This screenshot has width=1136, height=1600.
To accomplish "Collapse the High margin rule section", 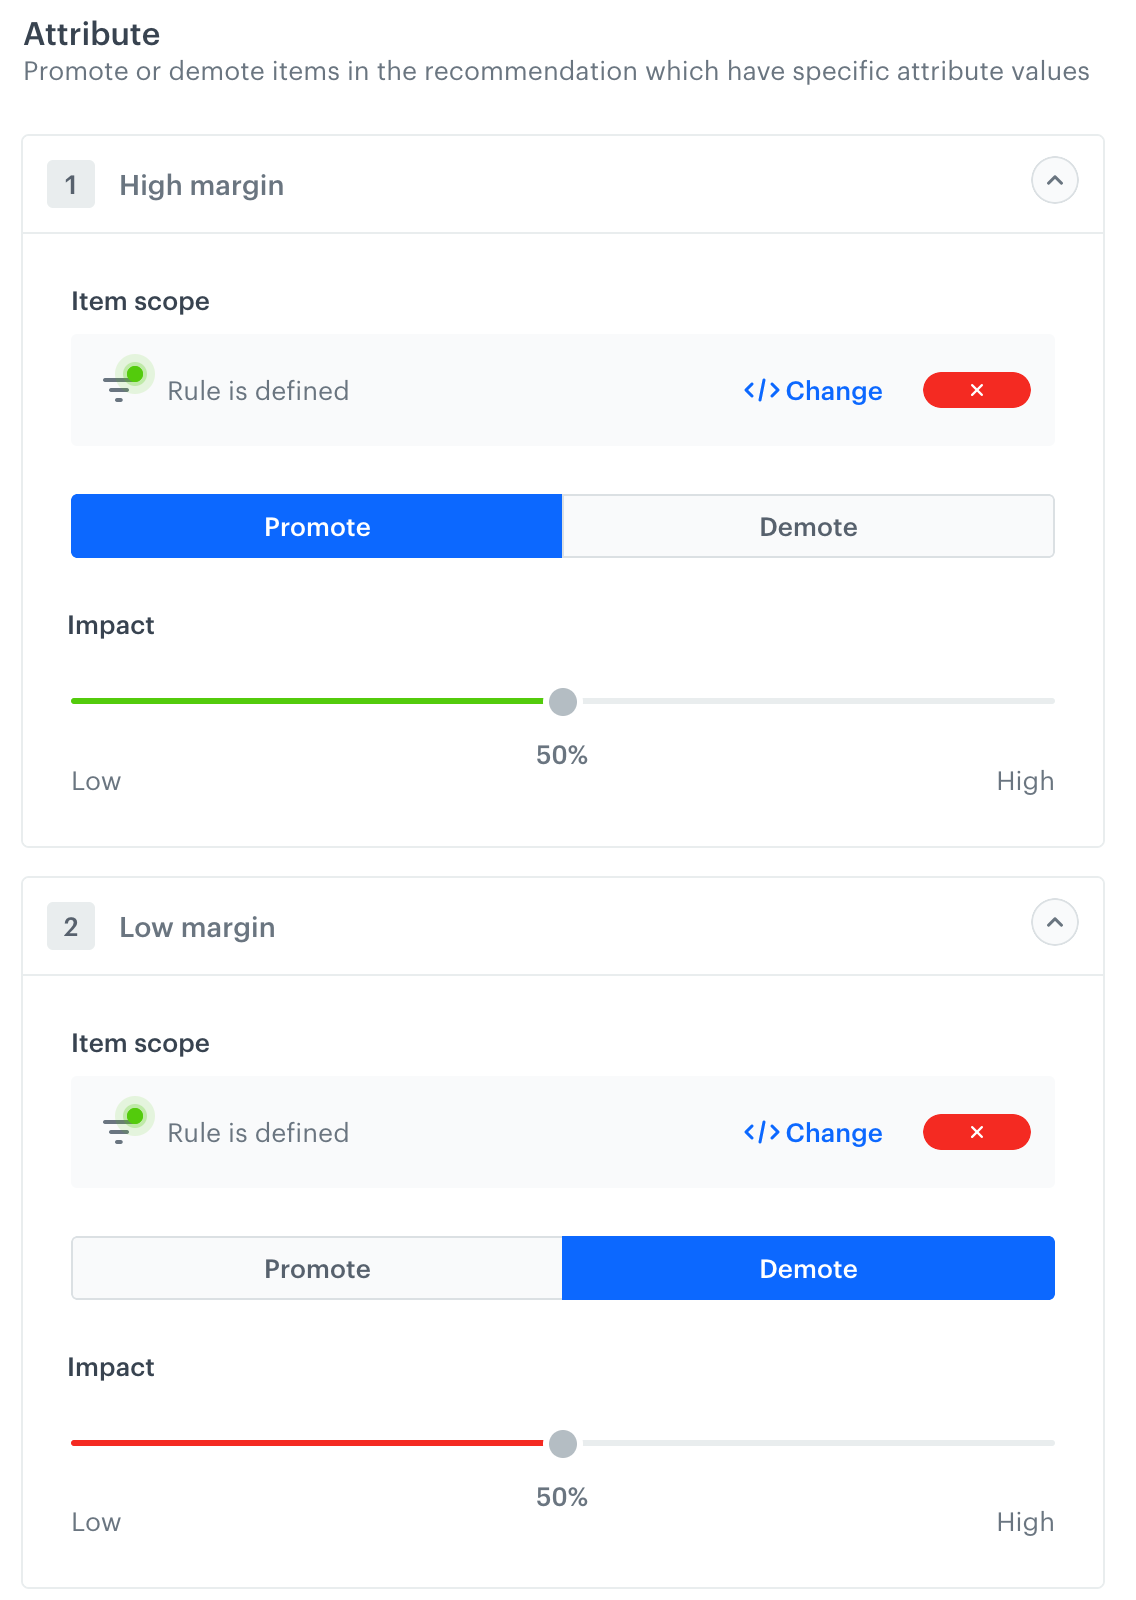I will pos(1054,180).
